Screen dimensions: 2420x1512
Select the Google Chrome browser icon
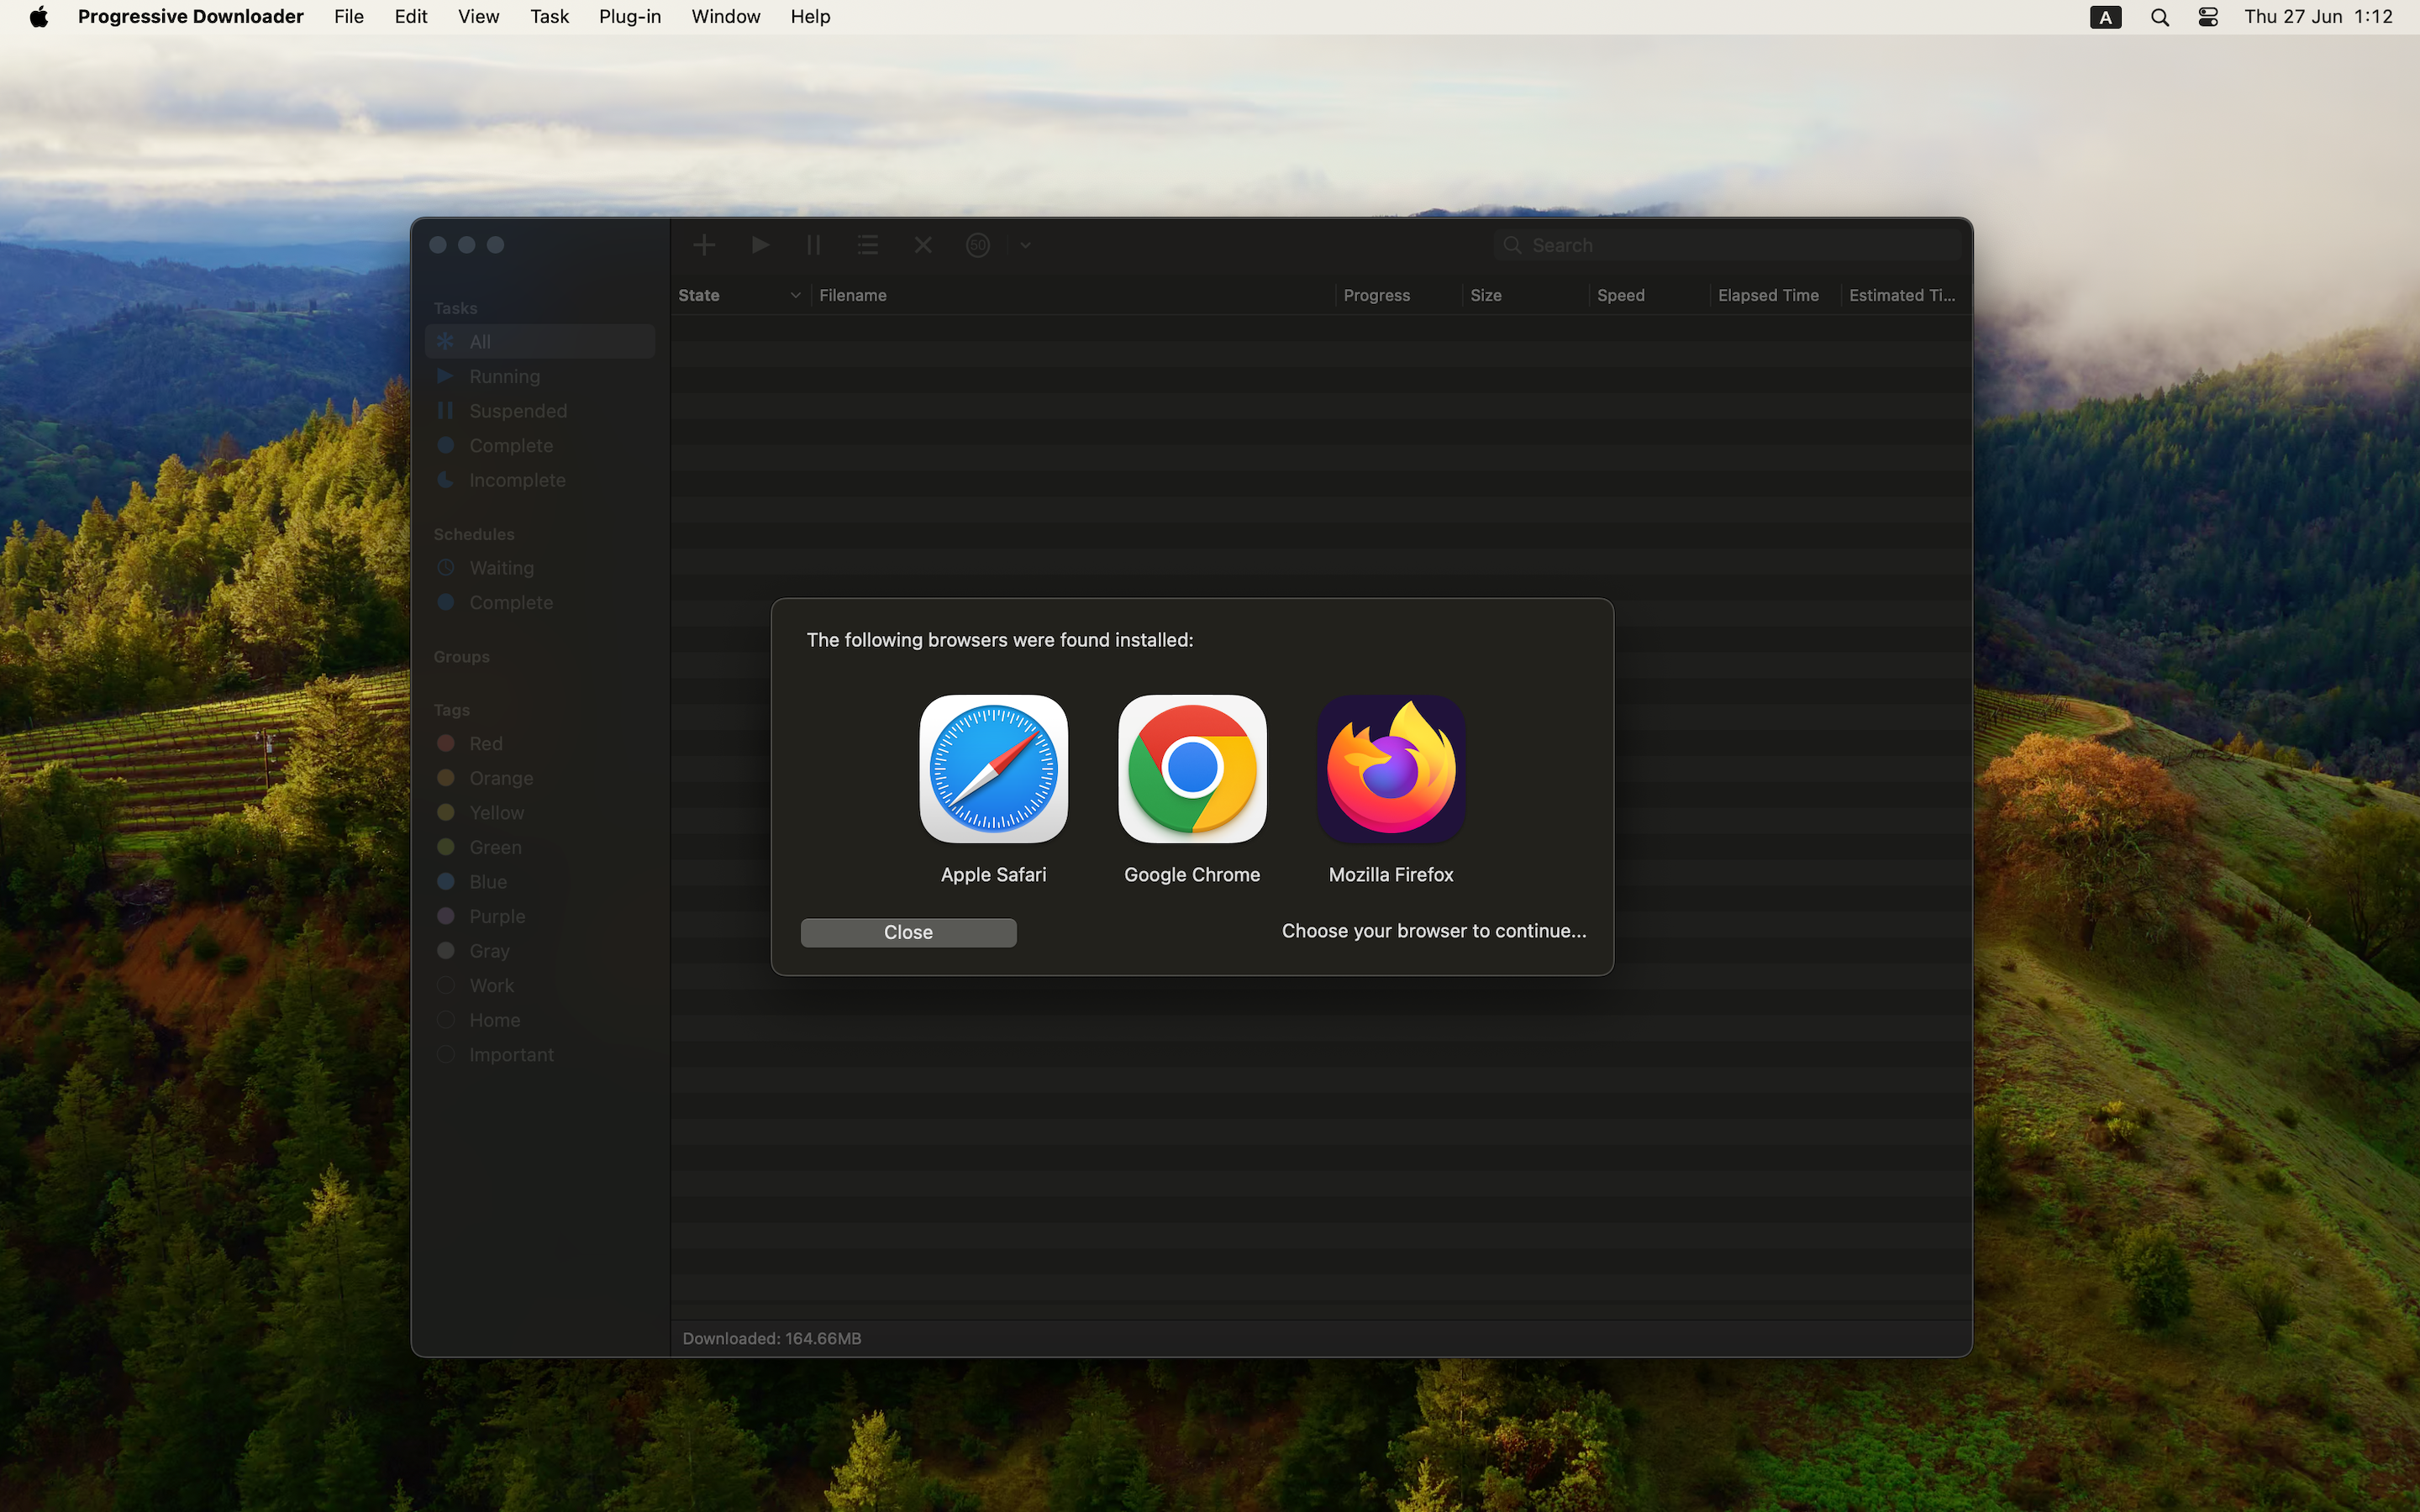pos(1191,768)
